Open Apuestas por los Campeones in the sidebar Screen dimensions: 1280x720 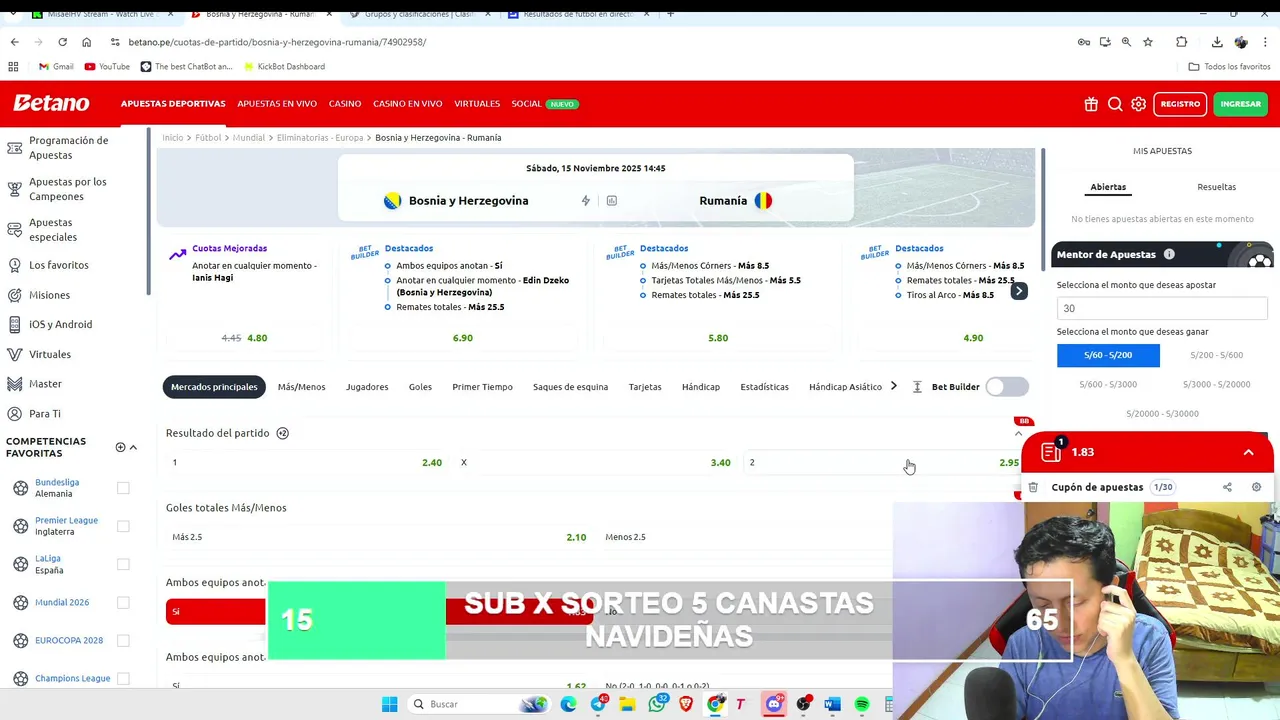68,189
